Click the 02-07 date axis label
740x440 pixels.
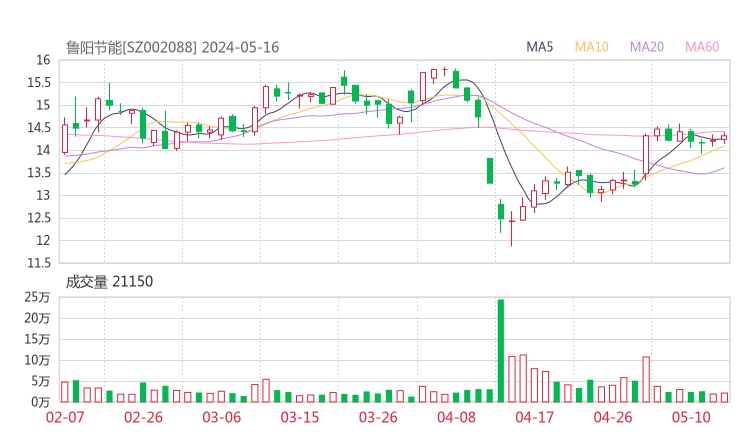65,417
